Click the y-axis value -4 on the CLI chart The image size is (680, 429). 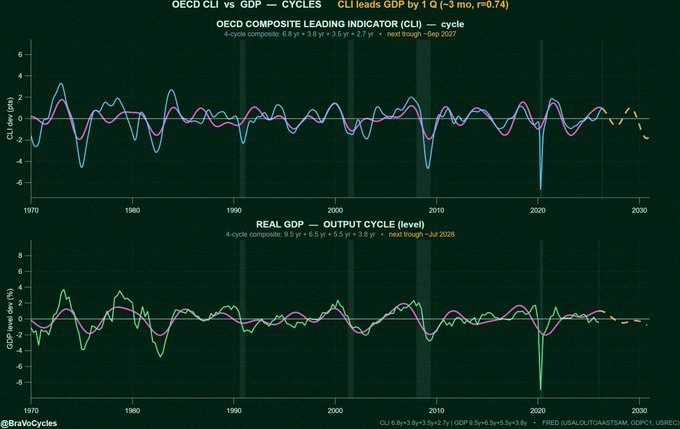[x=20, y=161]
